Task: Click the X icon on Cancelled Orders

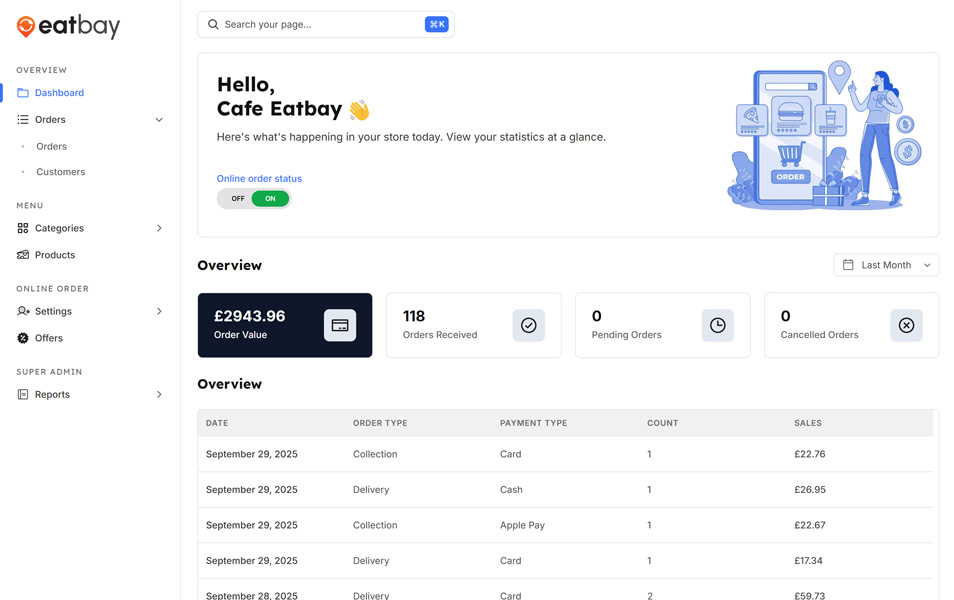Action: pyautogui.click(x=906, y=325)
